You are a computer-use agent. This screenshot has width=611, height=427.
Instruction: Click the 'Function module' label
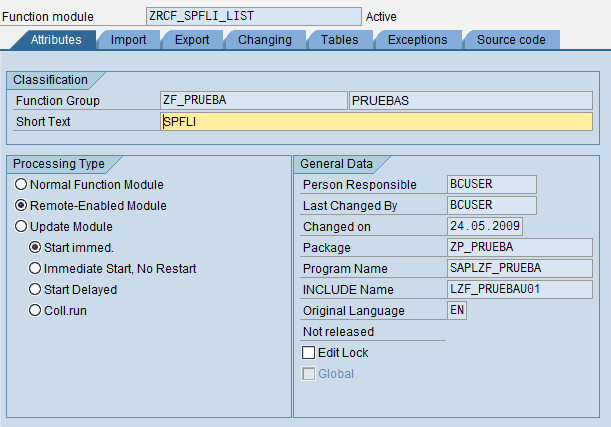tap(48, 17)
